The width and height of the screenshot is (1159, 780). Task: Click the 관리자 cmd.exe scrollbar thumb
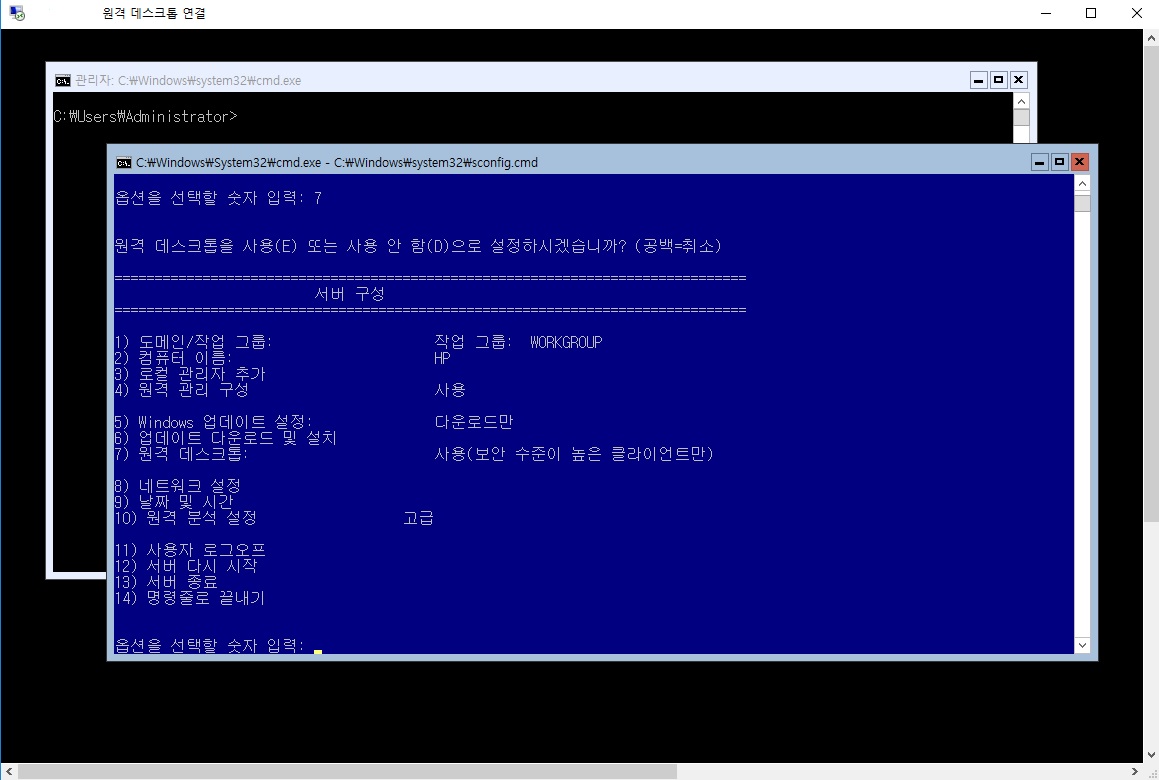tap(1022, 118)
